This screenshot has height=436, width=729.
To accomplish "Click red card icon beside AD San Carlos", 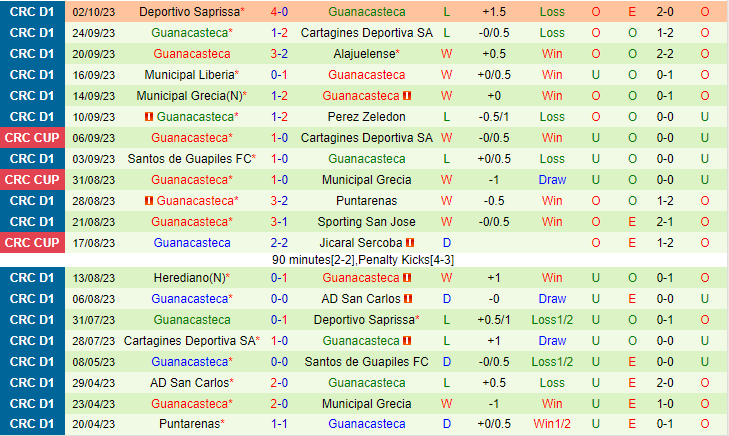I will 408,299.
